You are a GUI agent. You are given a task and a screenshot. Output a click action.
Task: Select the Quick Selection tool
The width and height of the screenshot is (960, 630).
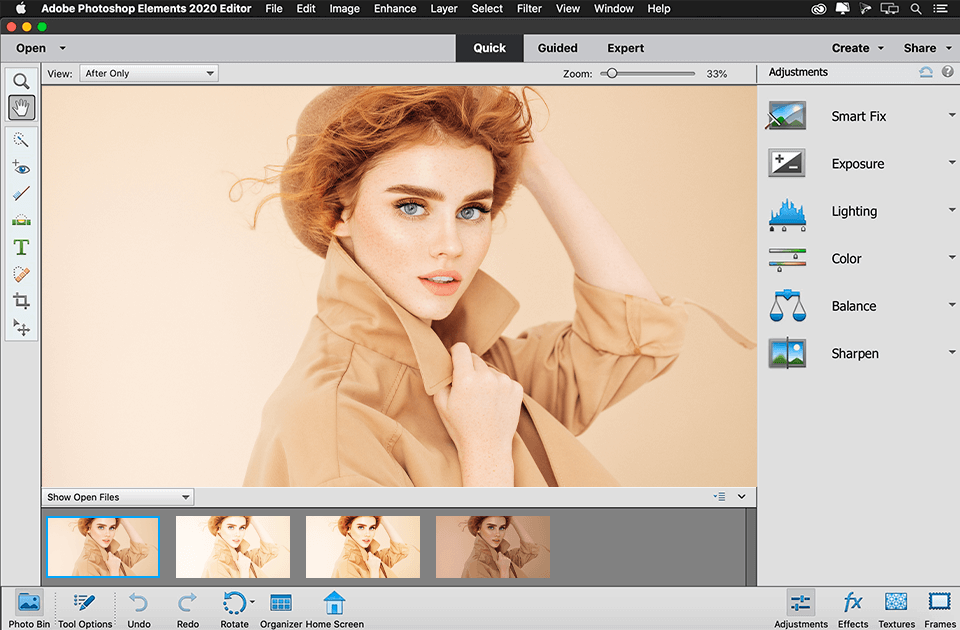(x=21, y=140)
